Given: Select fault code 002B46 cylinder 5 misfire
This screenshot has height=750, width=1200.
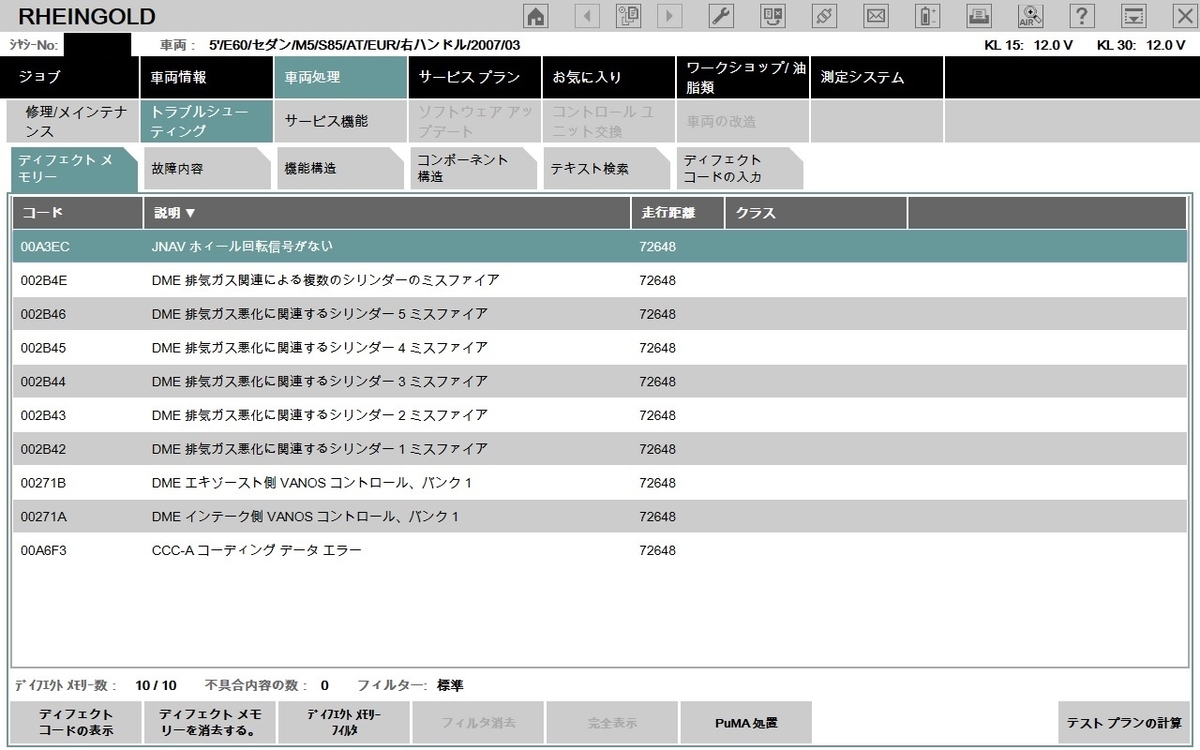Looking at the screenshot, I should (x=600, y=314).
